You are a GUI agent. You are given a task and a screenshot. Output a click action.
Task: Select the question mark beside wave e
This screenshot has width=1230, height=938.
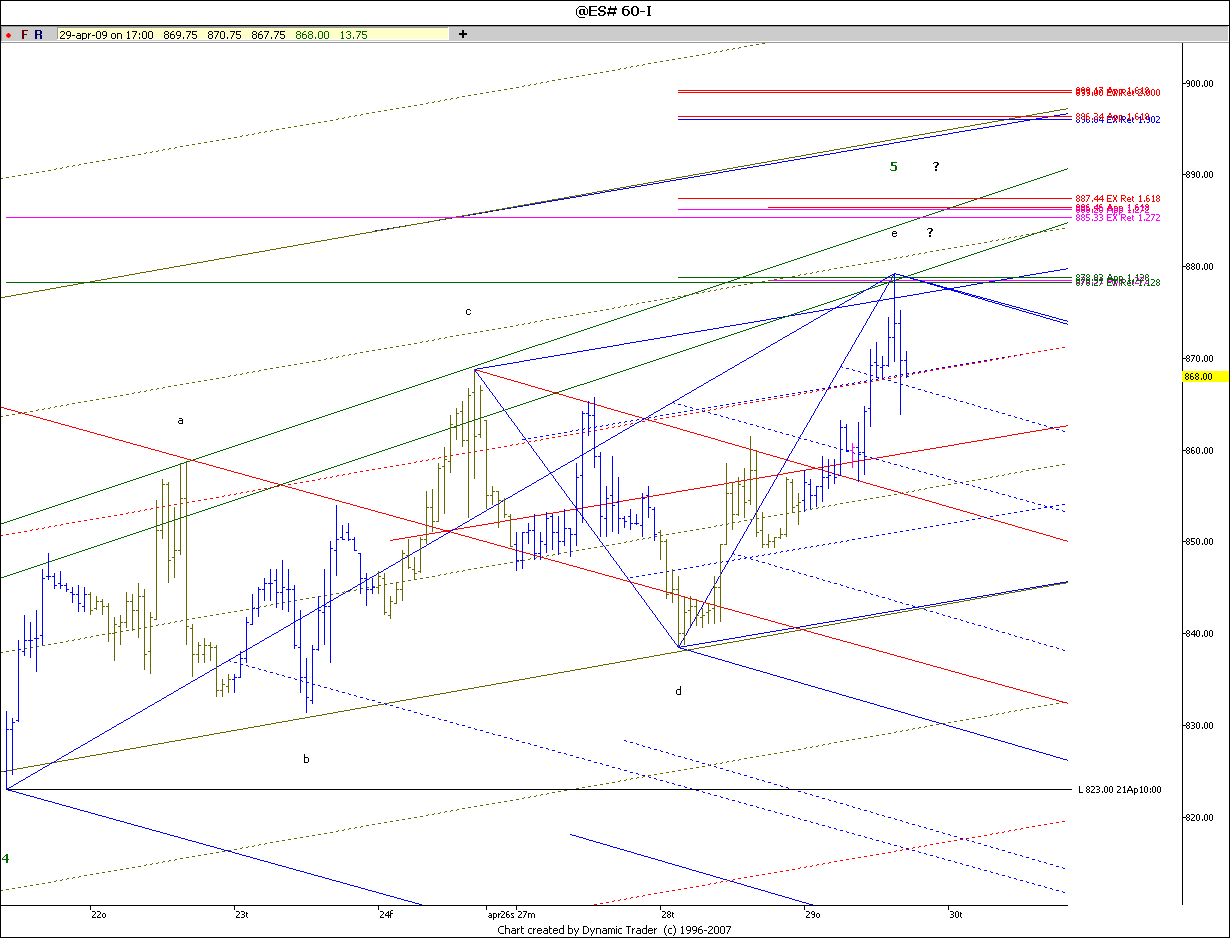coord(929,233)
